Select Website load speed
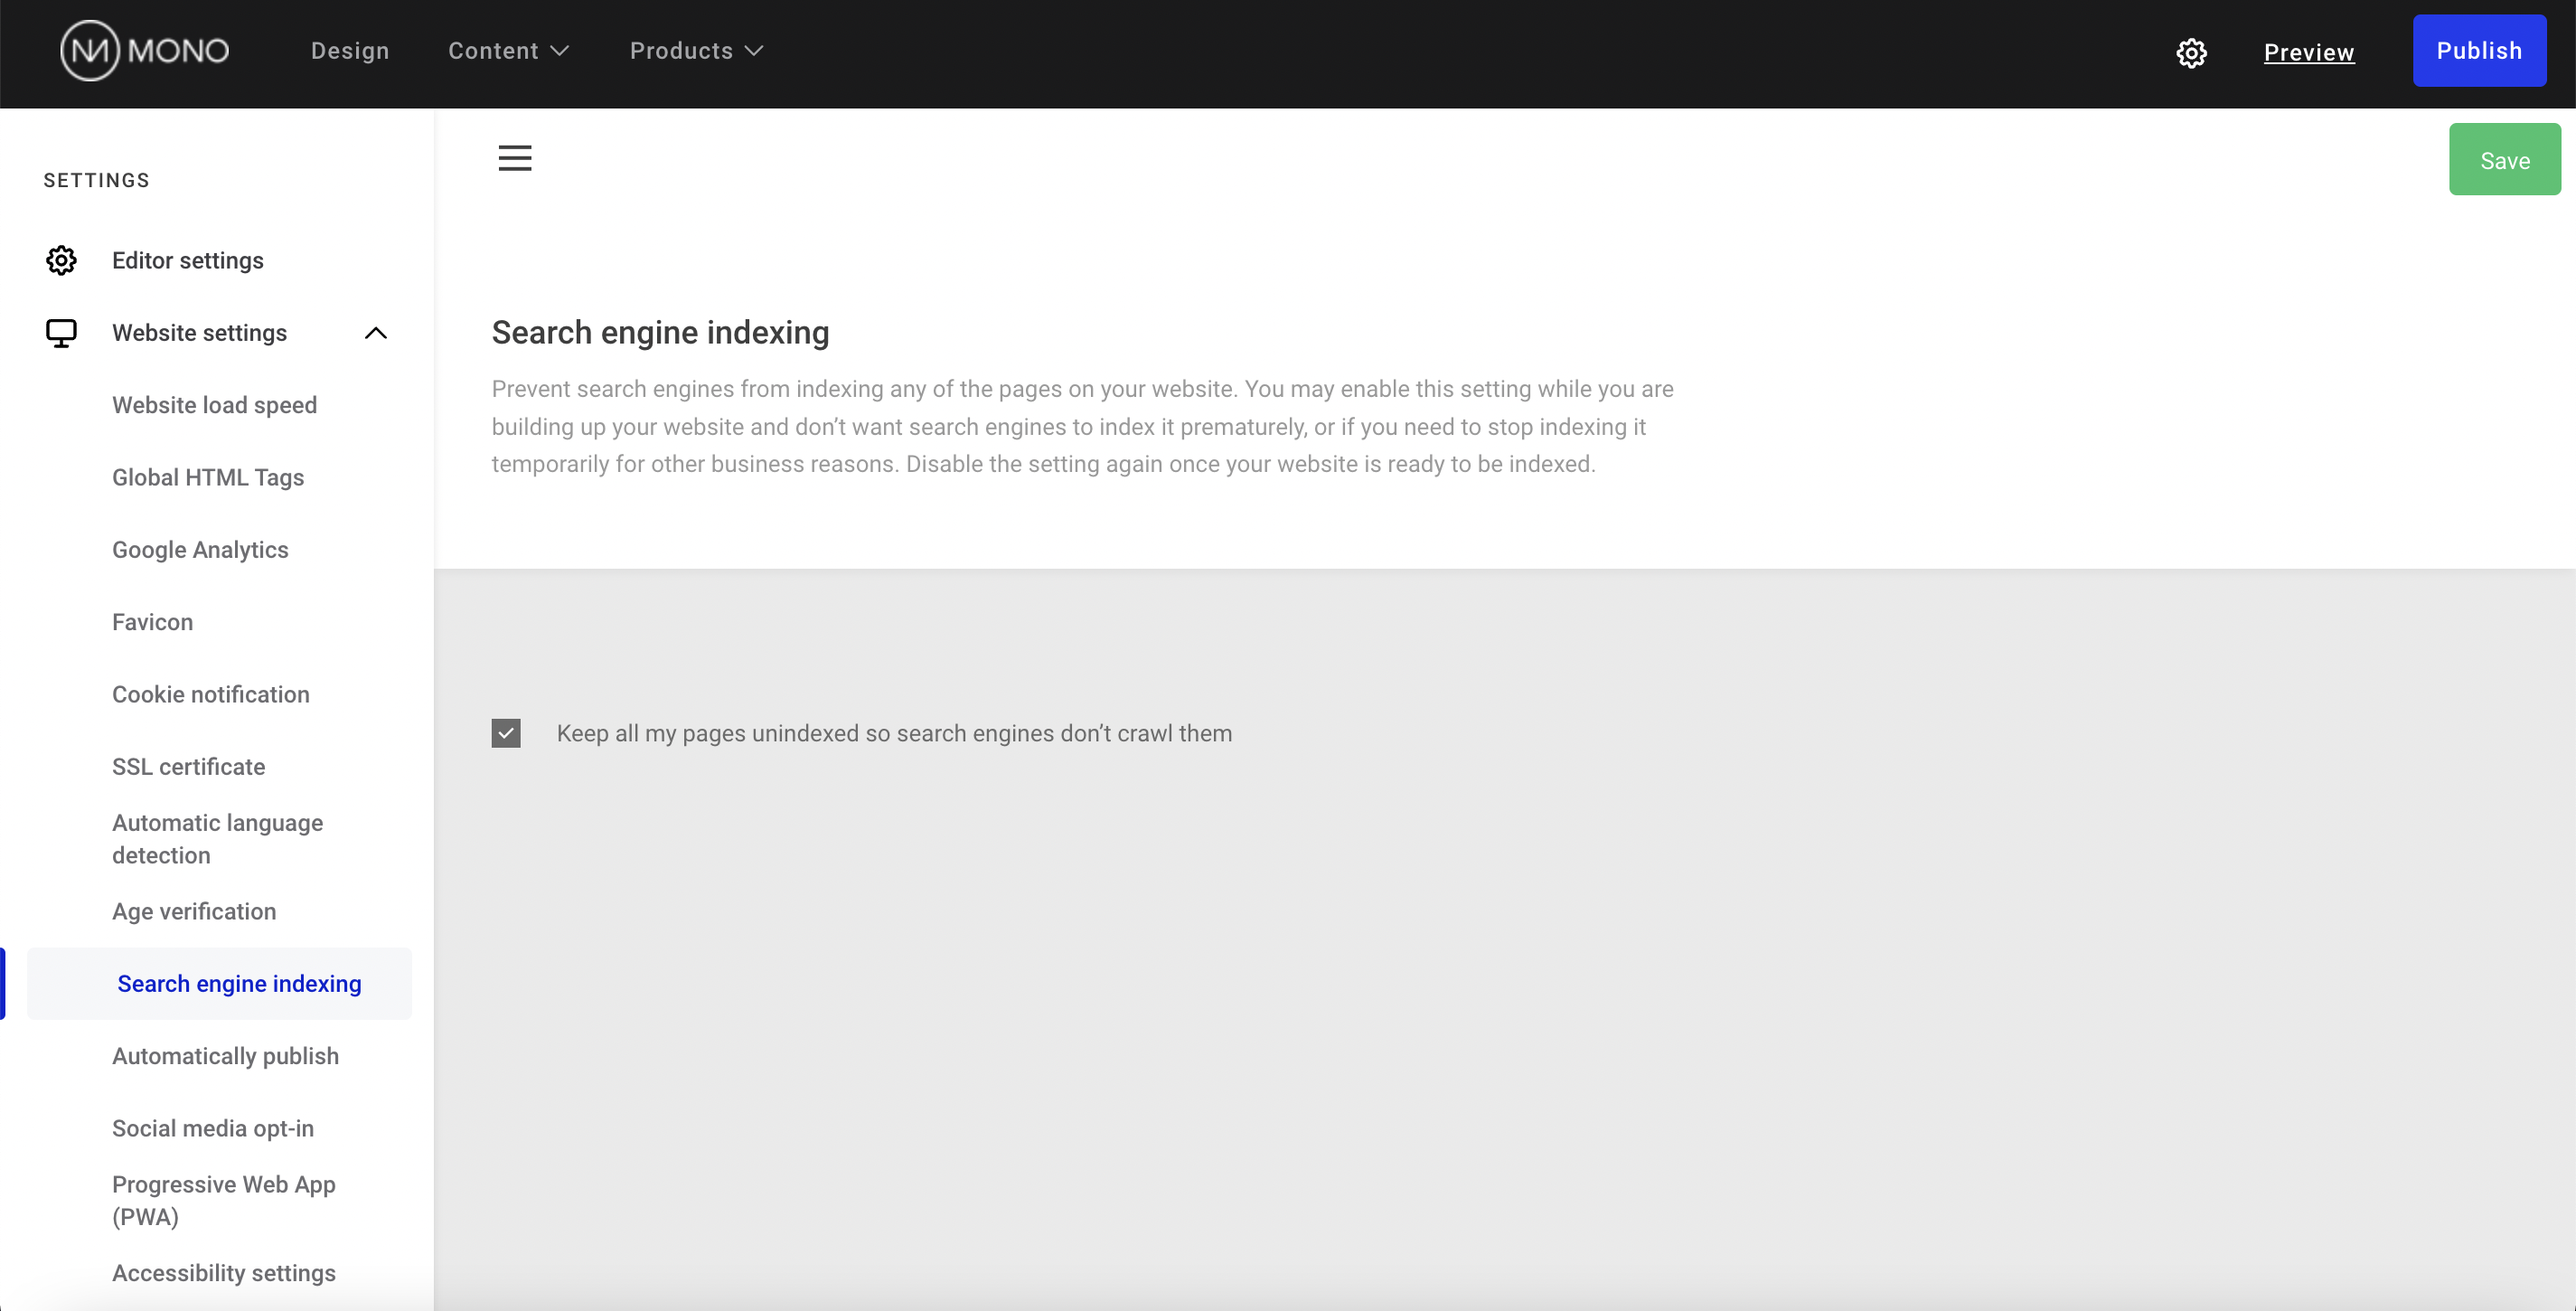This screenshot has width=2576, height=1311. point(214,405)
